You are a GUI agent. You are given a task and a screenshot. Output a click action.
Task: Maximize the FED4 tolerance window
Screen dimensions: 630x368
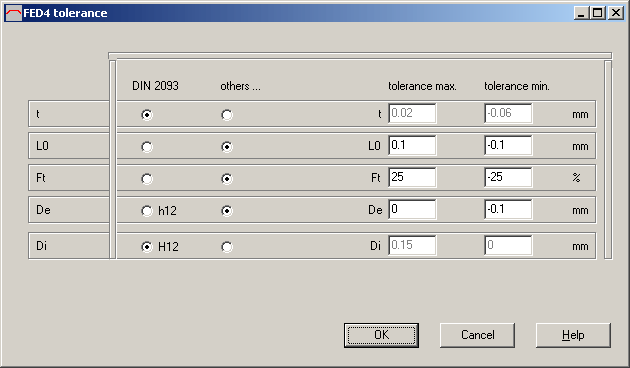coord(598,13)
